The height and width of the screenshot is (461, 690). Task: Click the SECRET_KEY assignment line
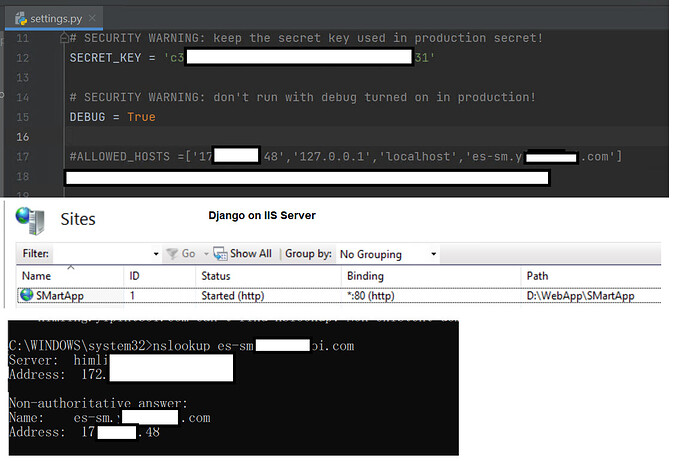pyautogui.click(x=252, y=58)
